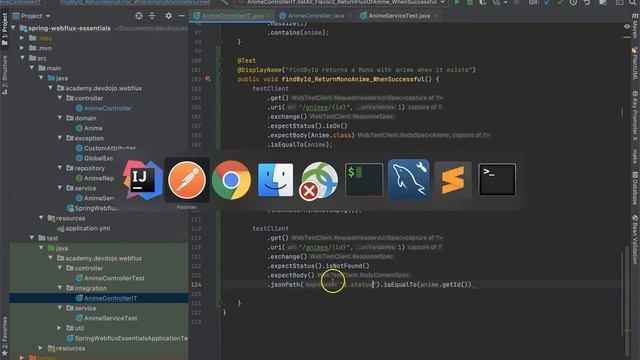This screenshot has height=360, width=640.
Task: Select the green dollar-prompt terminal app
Action: [364, 180]
